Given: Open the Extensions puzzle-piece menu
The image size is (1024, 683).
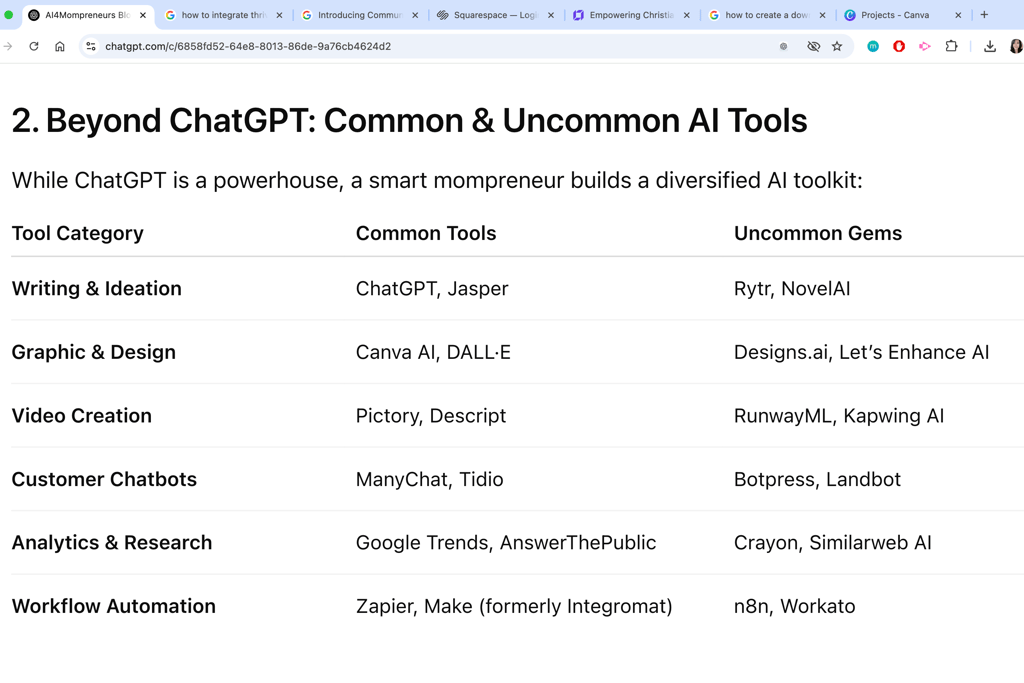Looking at the screenshot, I should (x=952, y=46).
